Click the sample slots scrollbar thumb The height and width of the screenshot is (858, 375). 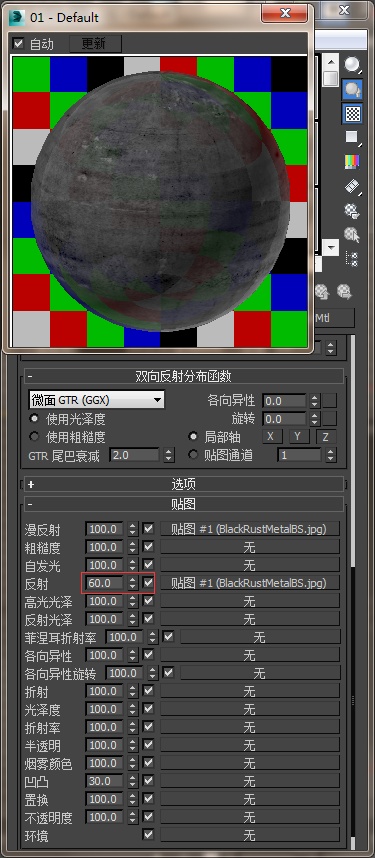[x=331, y=78]
